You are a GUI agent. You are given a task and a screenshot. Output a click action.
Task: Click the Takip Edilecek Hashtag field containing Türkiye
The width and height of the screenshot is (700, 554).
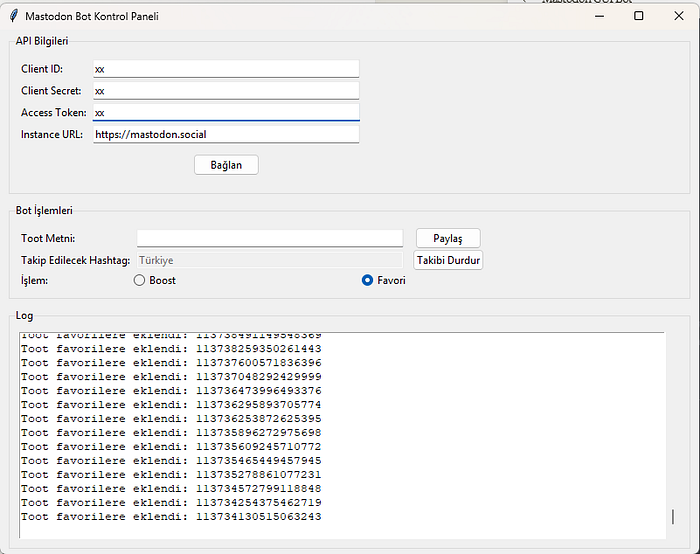270,260
